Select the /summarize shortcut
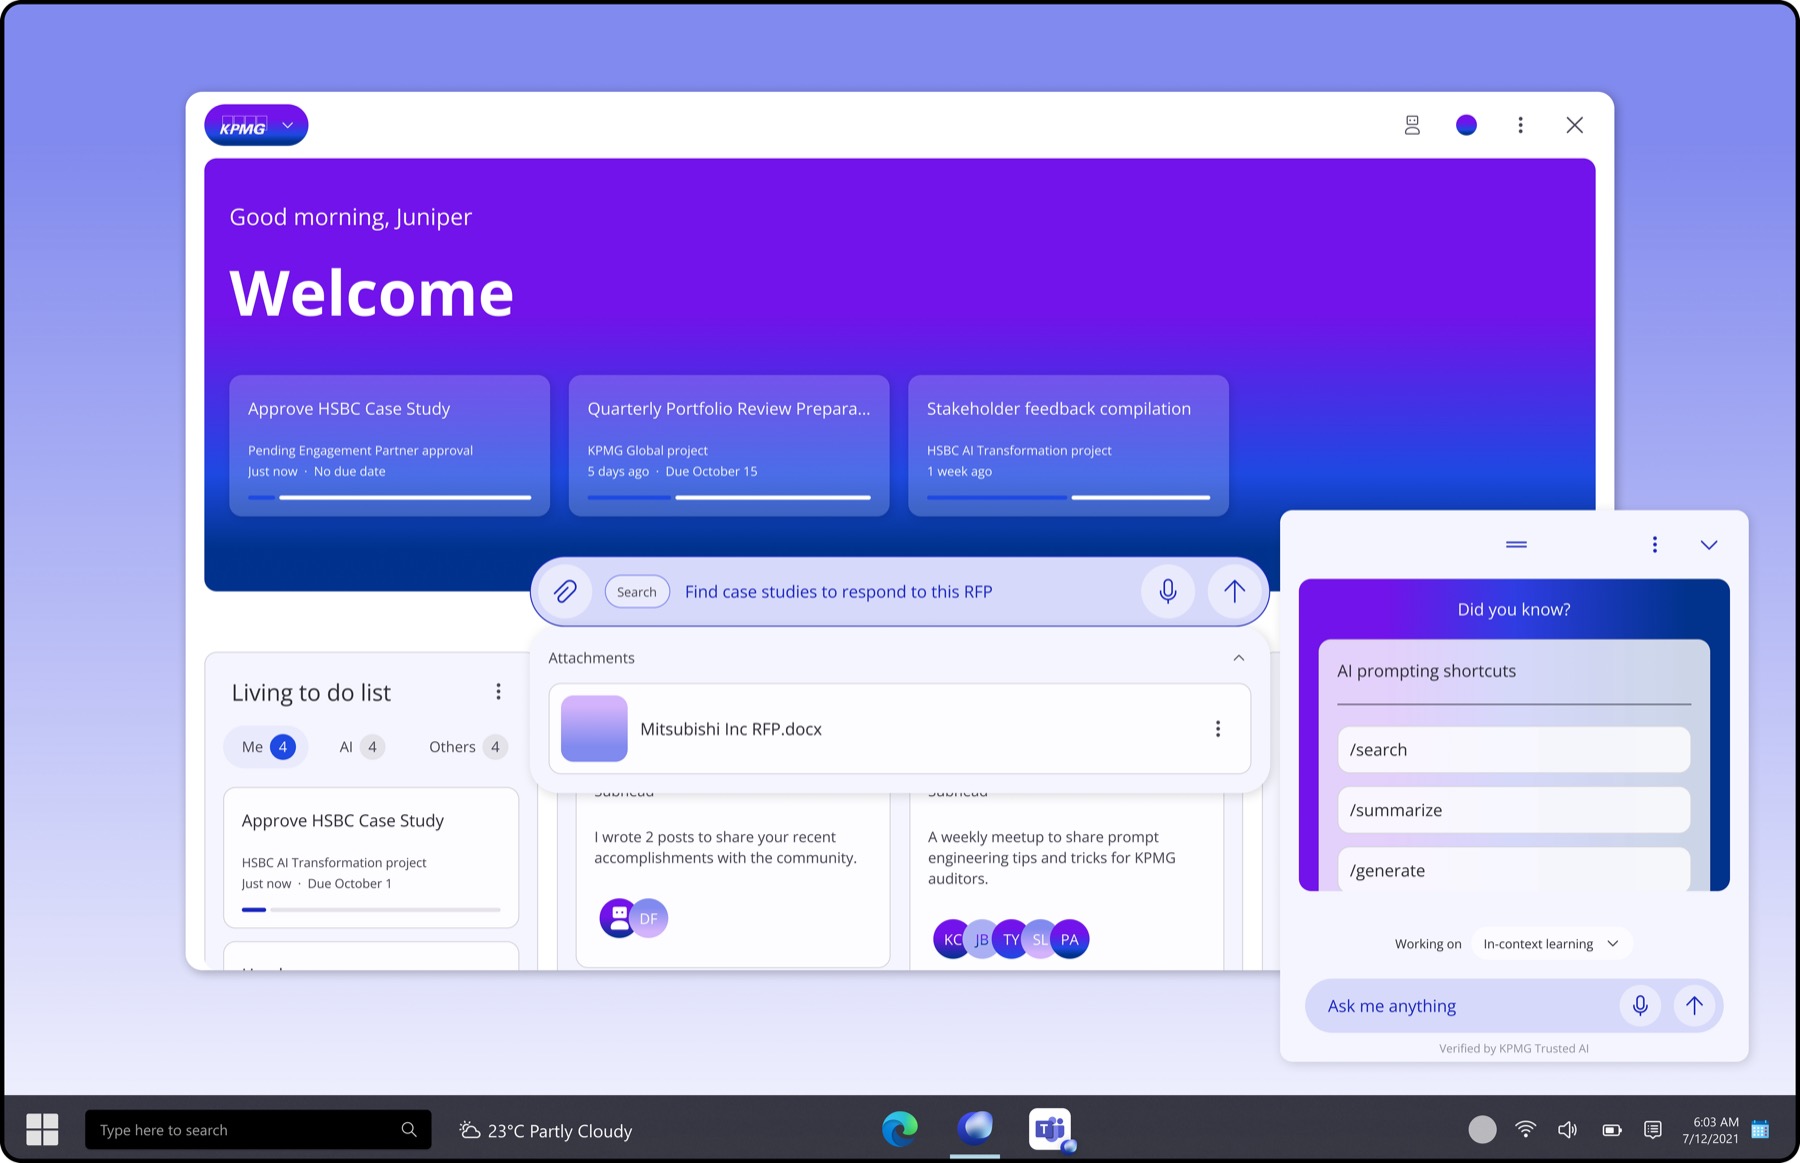Image resolution: width=1800 pixels, height=1163 pixels. point(1513,810)
